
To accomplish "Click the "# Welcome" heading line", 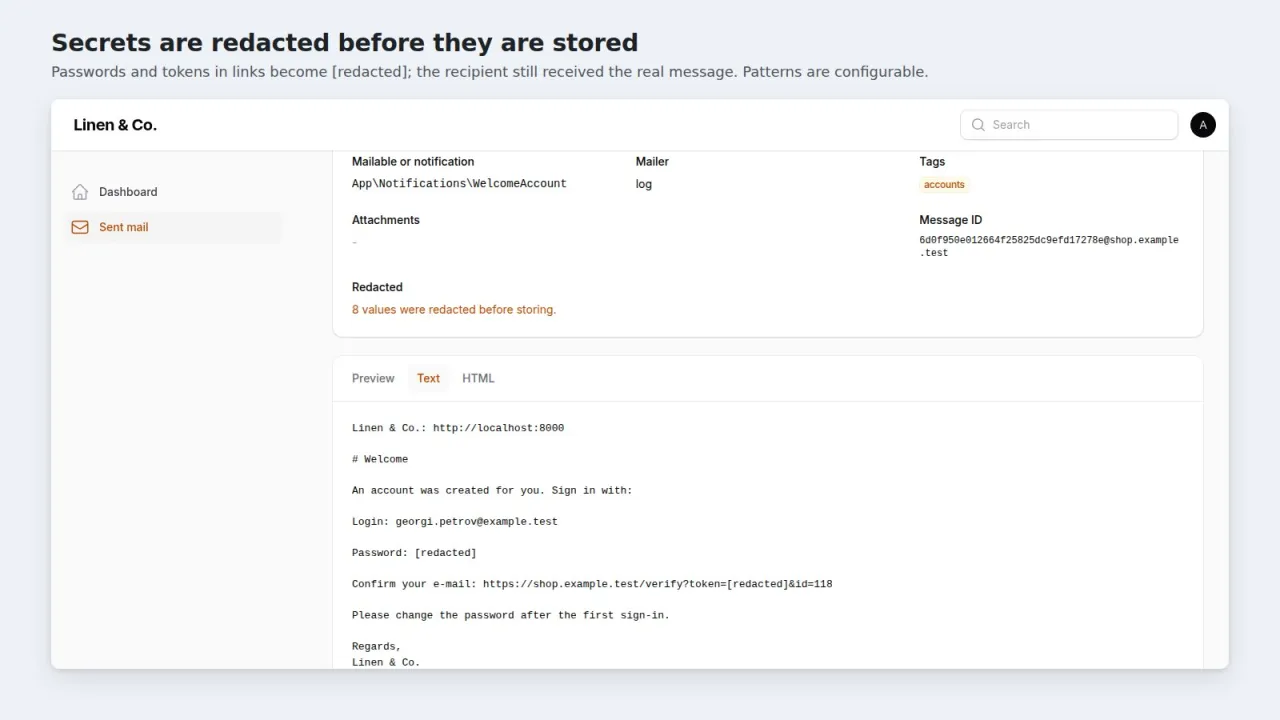I will tap(380, 459).
